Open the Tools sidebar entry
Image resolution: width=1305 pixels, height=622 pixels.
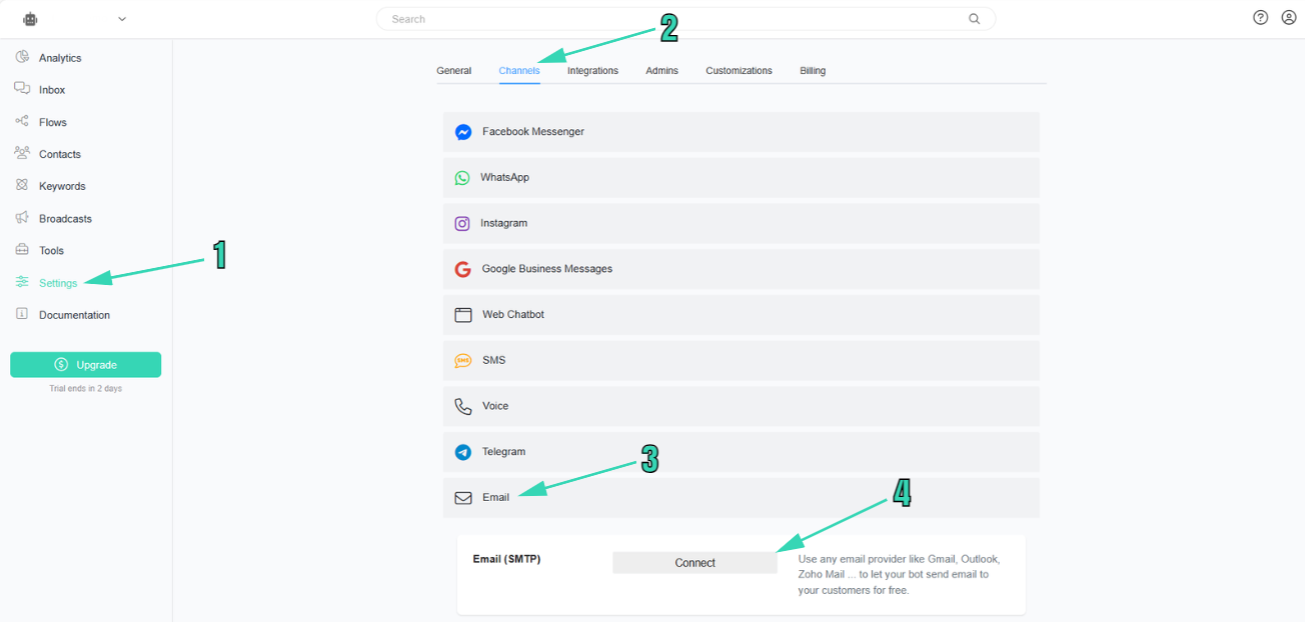[x=51, y=250]
